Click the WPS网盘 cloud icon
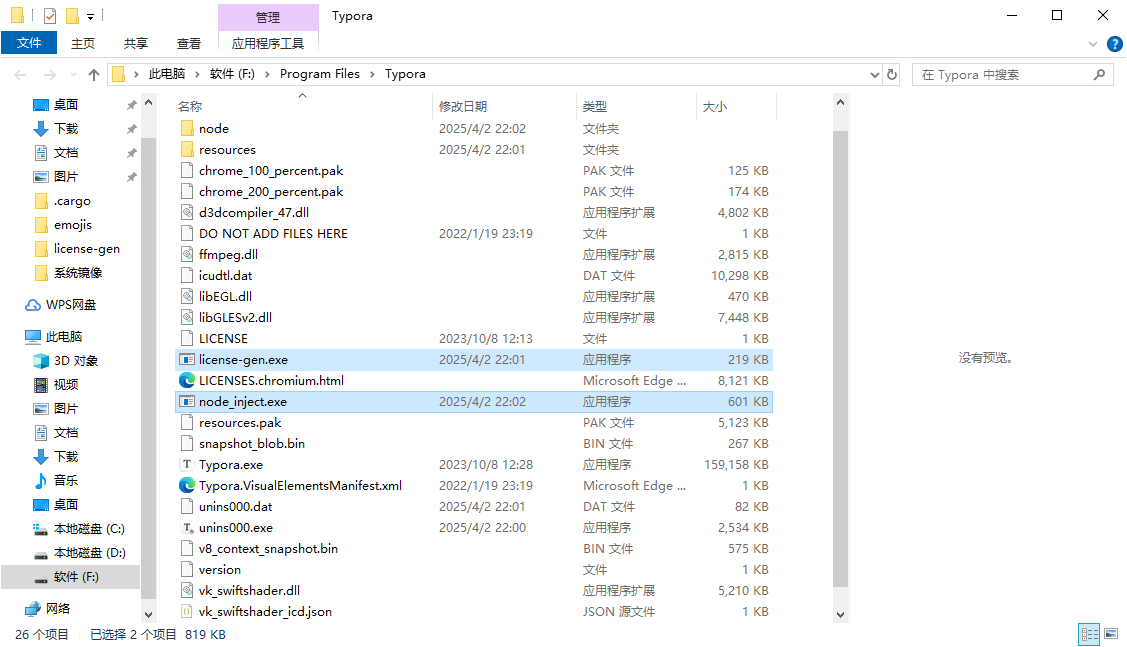The image size is (1127, 647). pyautogui.click(x=33, y=305)
